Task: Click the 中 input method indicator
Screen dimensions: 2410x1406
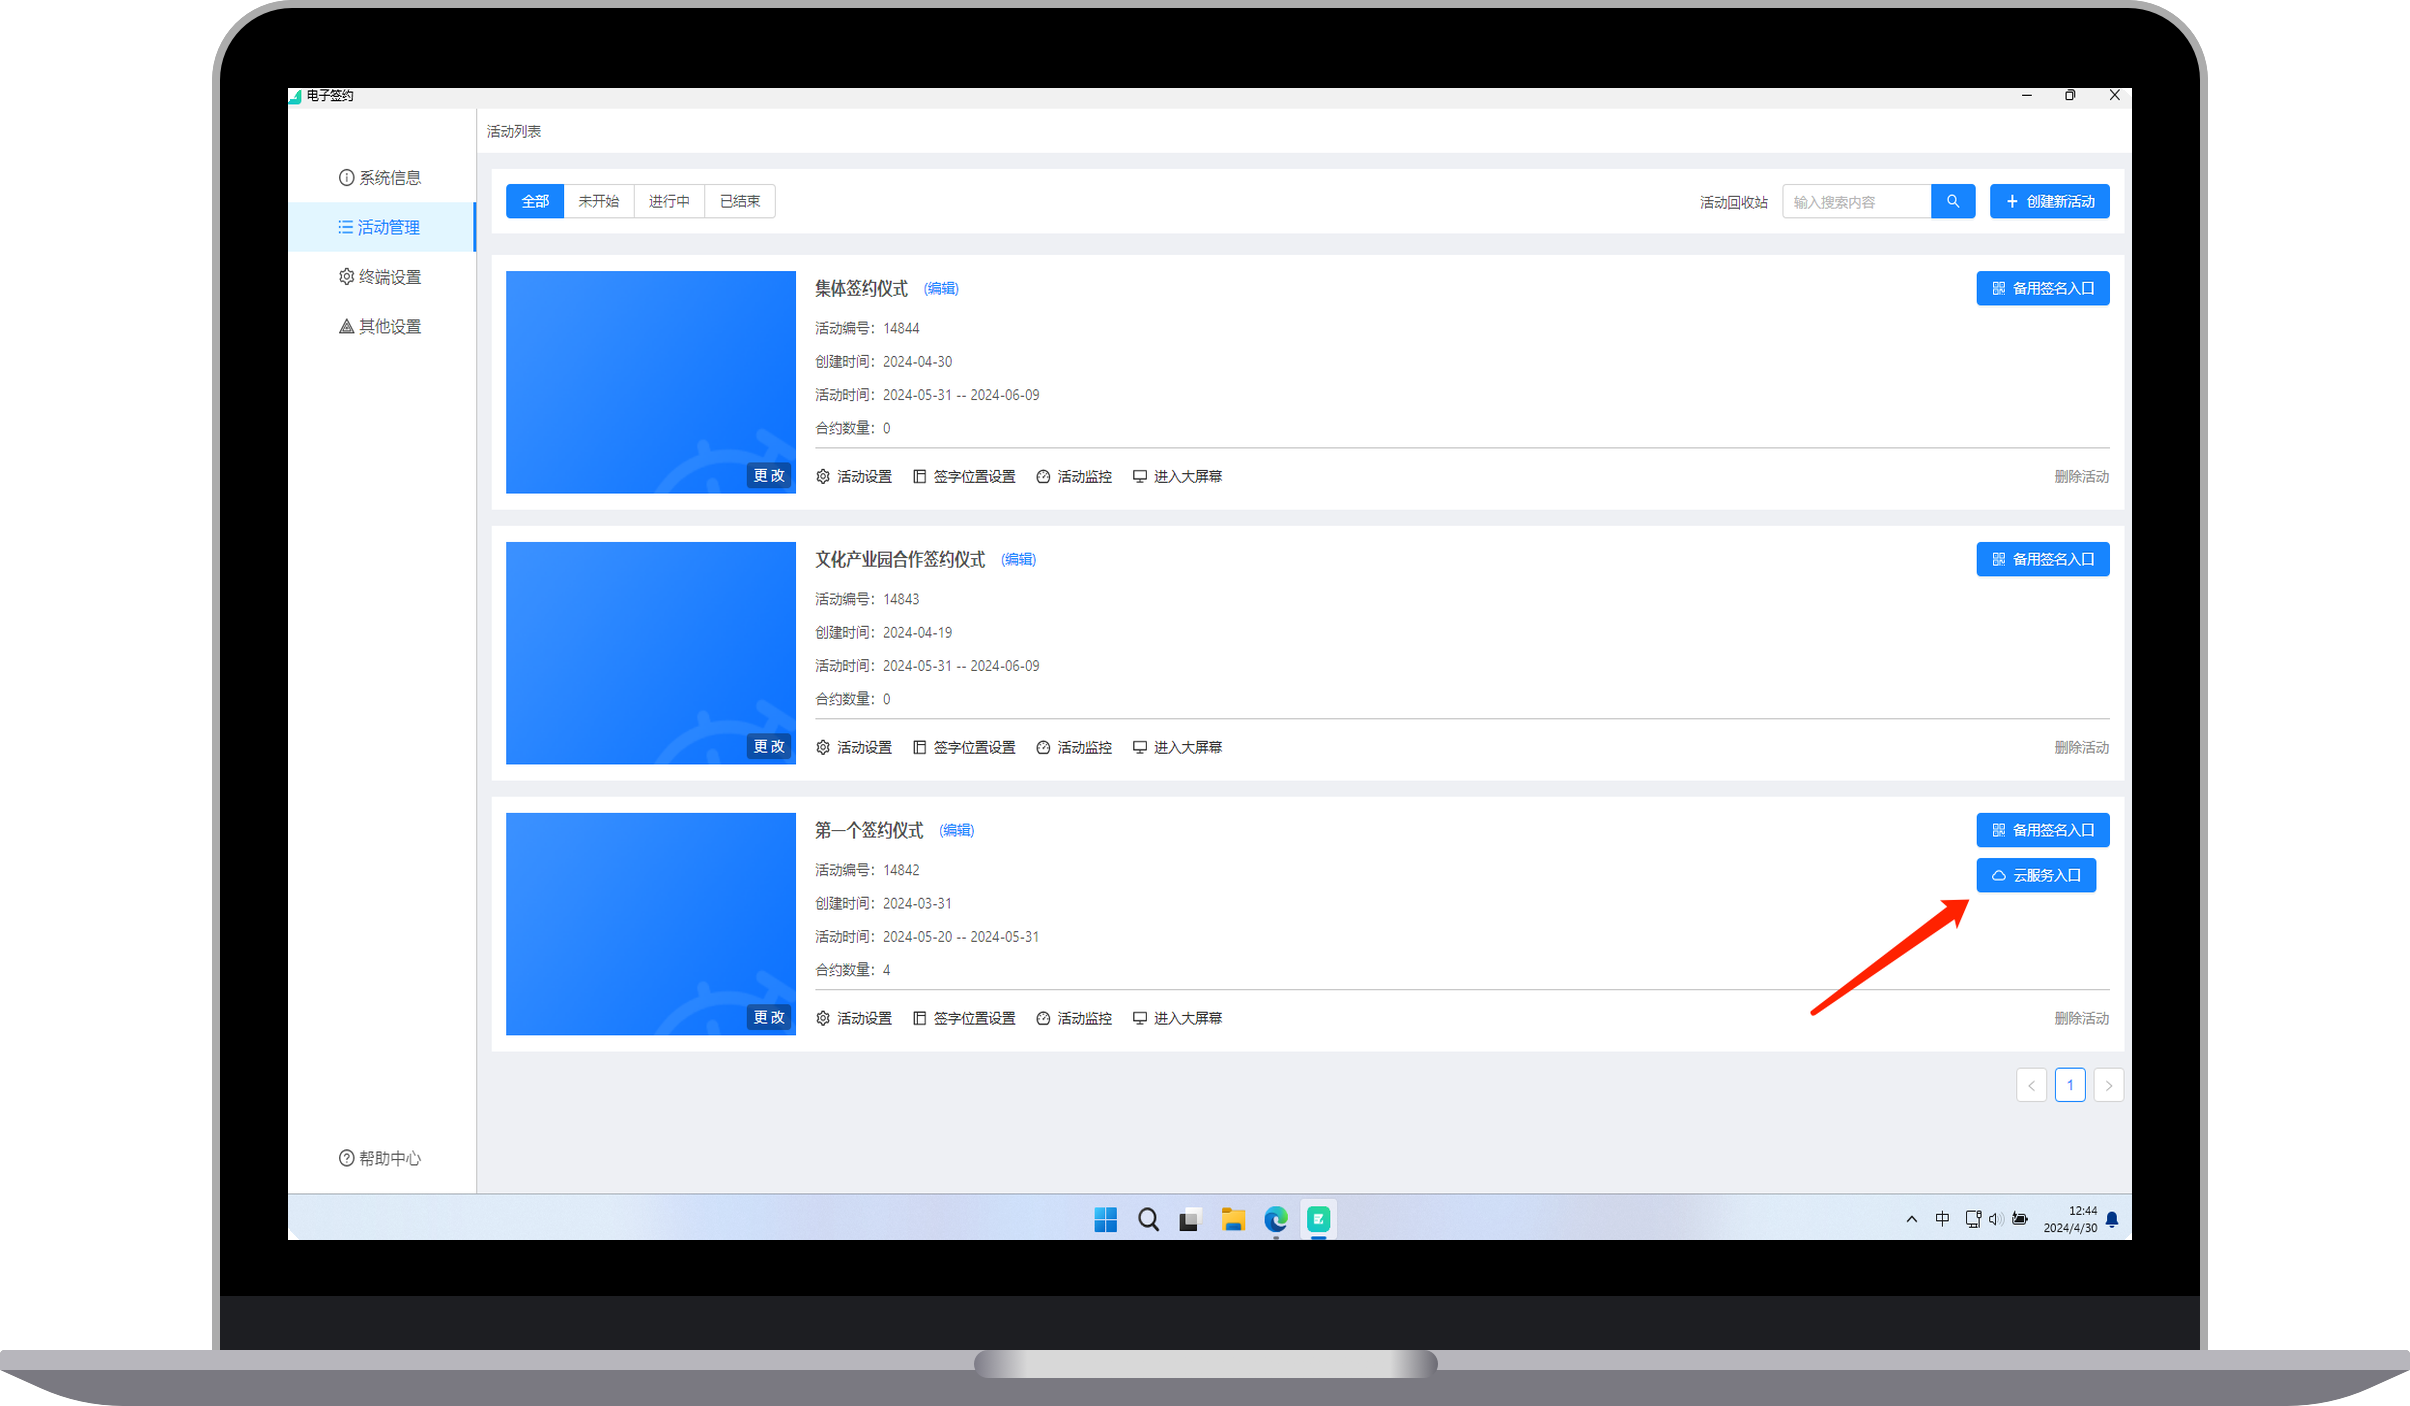Action: [1942, 1219]
